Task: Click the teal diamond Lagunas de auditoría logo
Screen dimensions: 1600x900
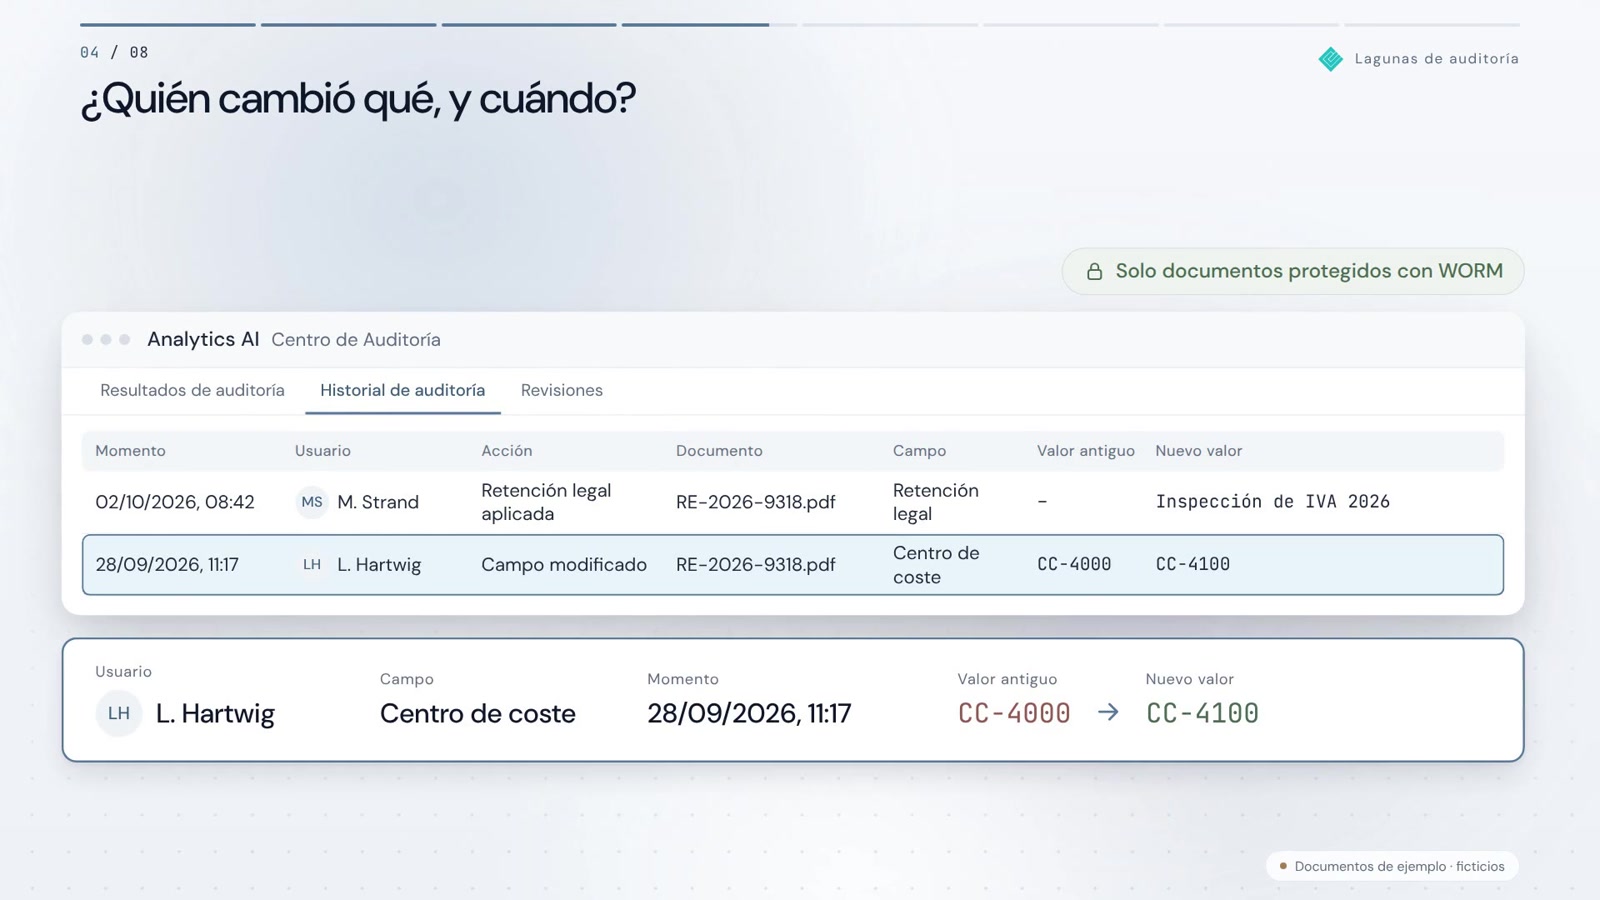Action: pyautogui.click(x=1330, y=59)
